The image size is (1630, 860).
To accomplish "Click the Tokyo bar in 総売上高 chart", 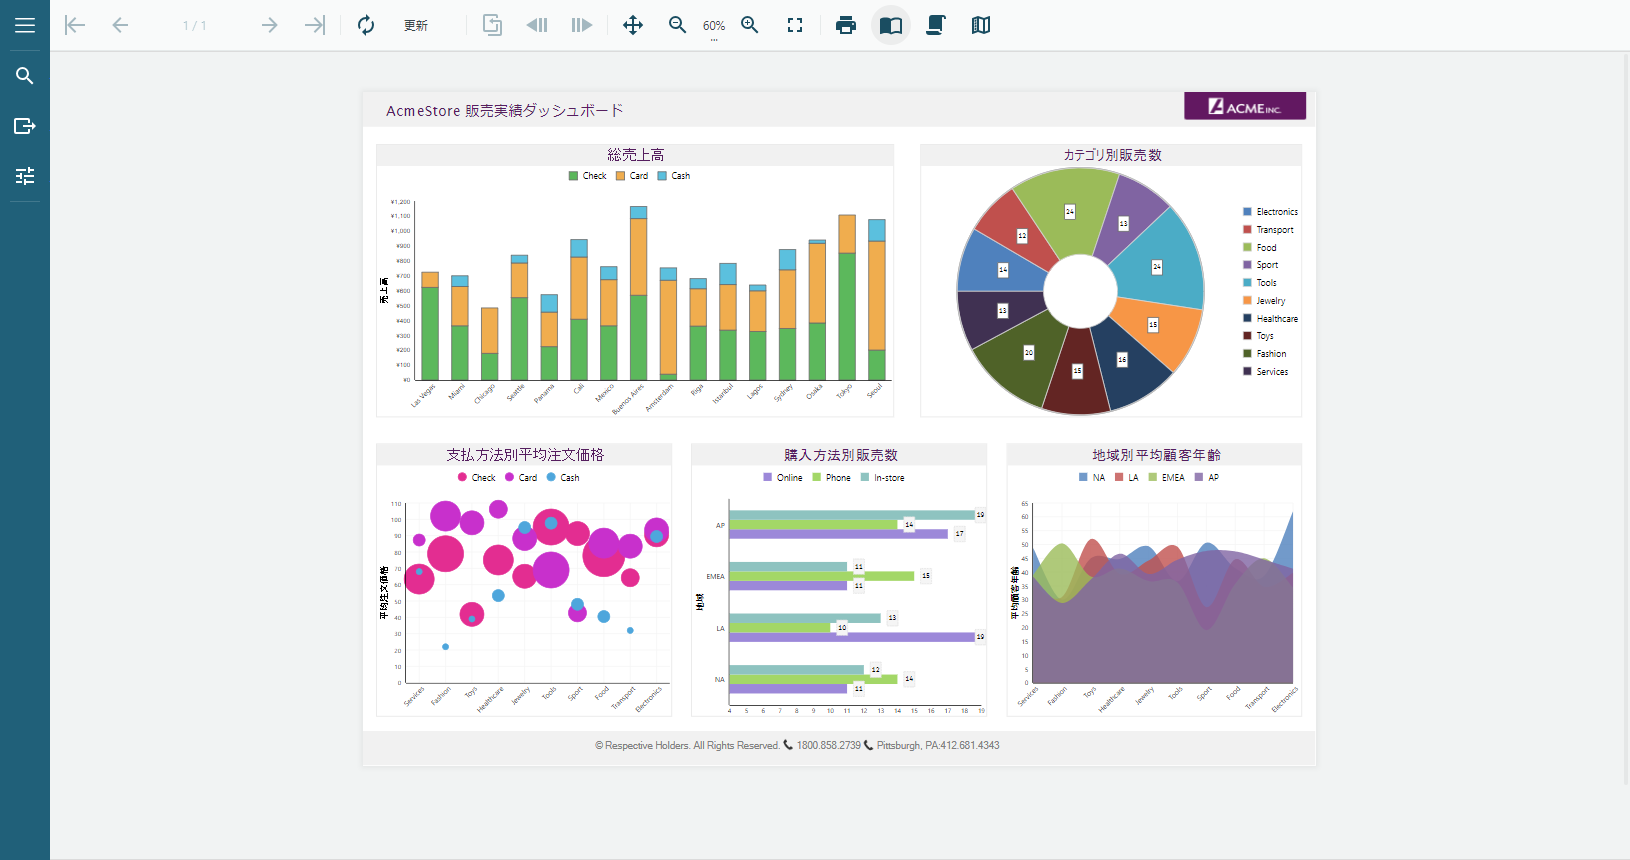I will (x=847, y=297).
